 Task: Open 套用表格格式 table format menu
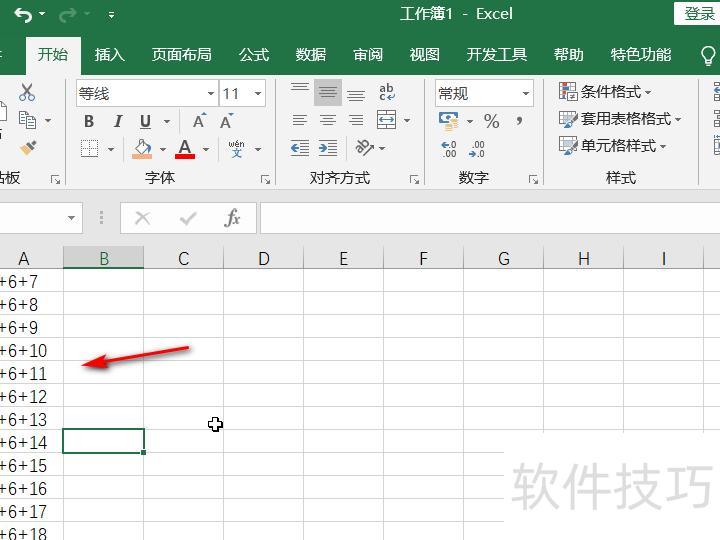620,118
